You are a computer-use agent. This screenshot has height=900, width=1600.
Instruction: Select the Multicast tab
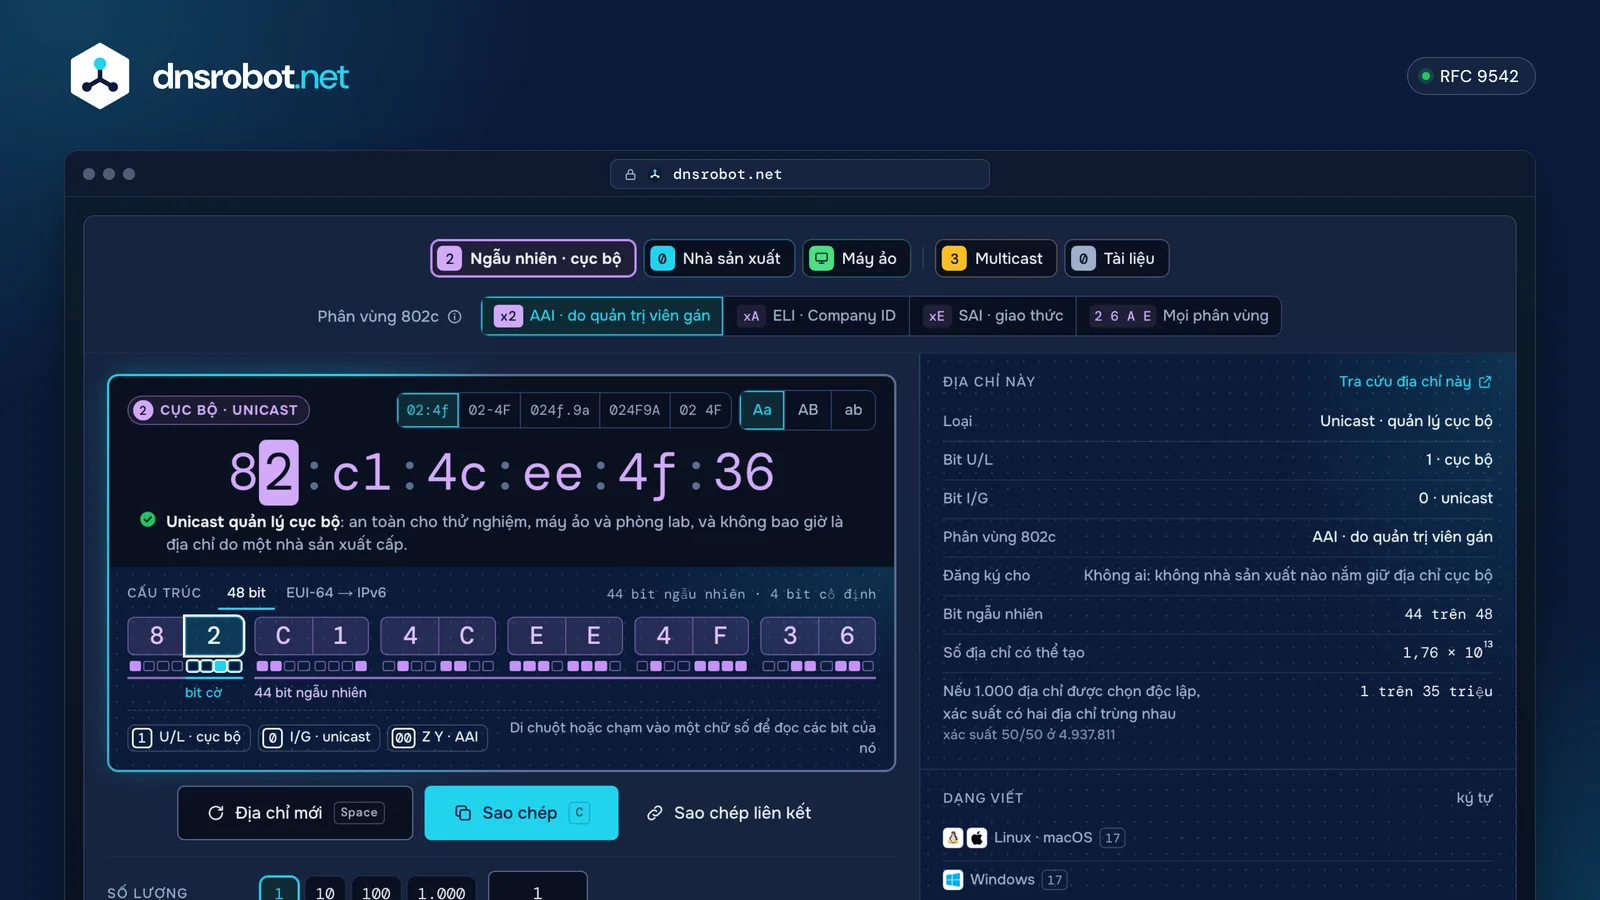(x=996, y=258)
